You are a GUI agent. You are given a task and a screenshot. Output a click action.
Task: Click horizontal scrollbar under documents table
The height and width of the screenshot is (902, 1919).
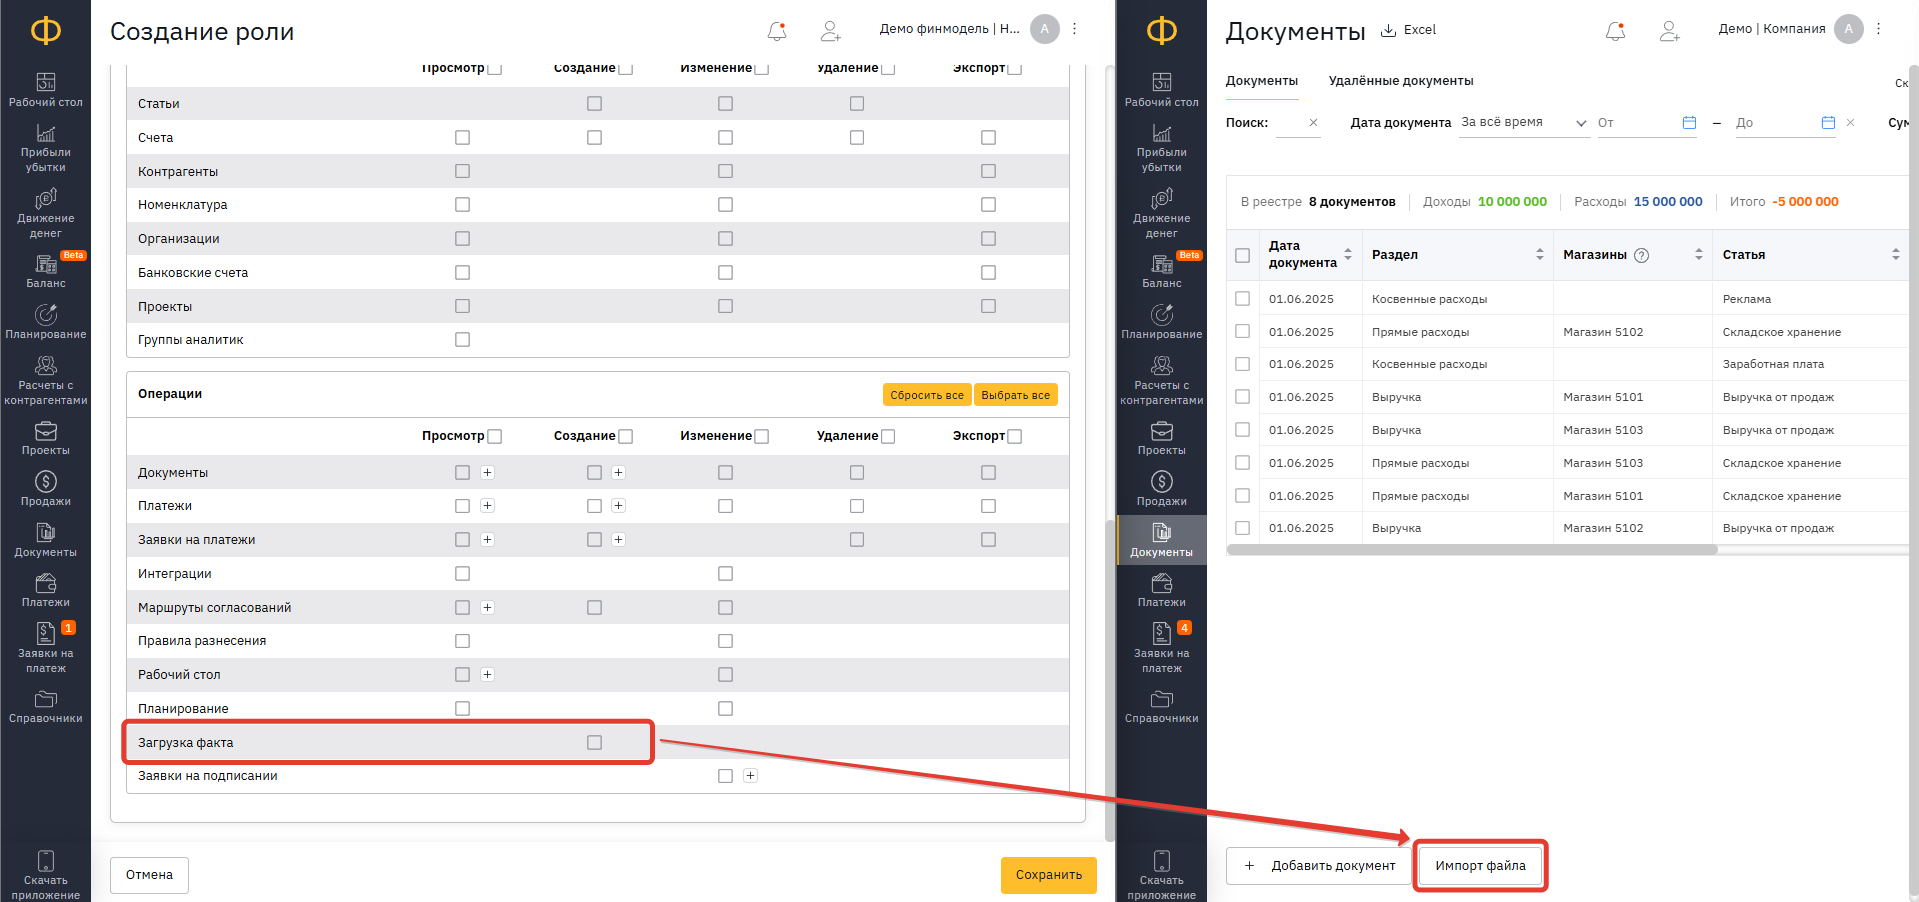pyautogui.click(x=1471, y=550)
